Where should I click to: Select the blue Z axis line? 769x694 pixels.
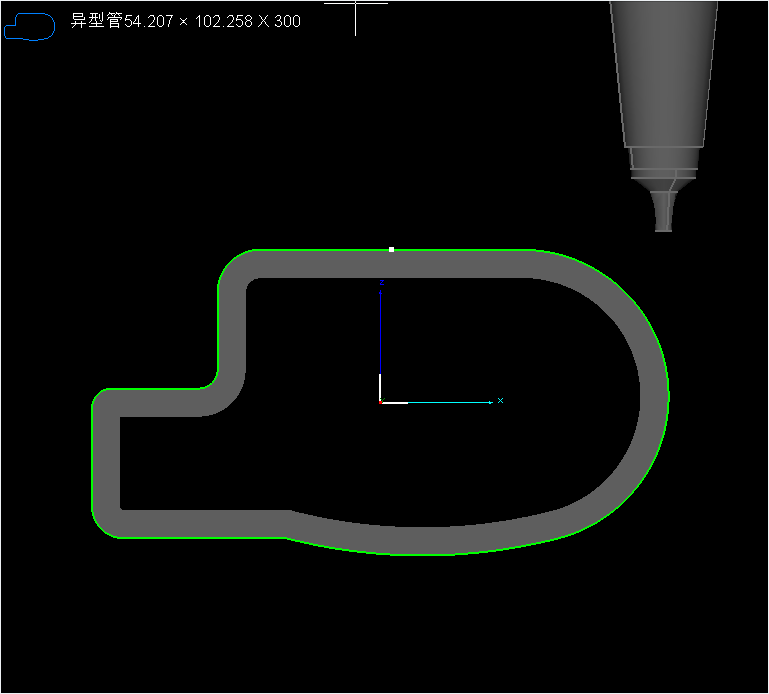pyautogui.click(x=381, y=333)
